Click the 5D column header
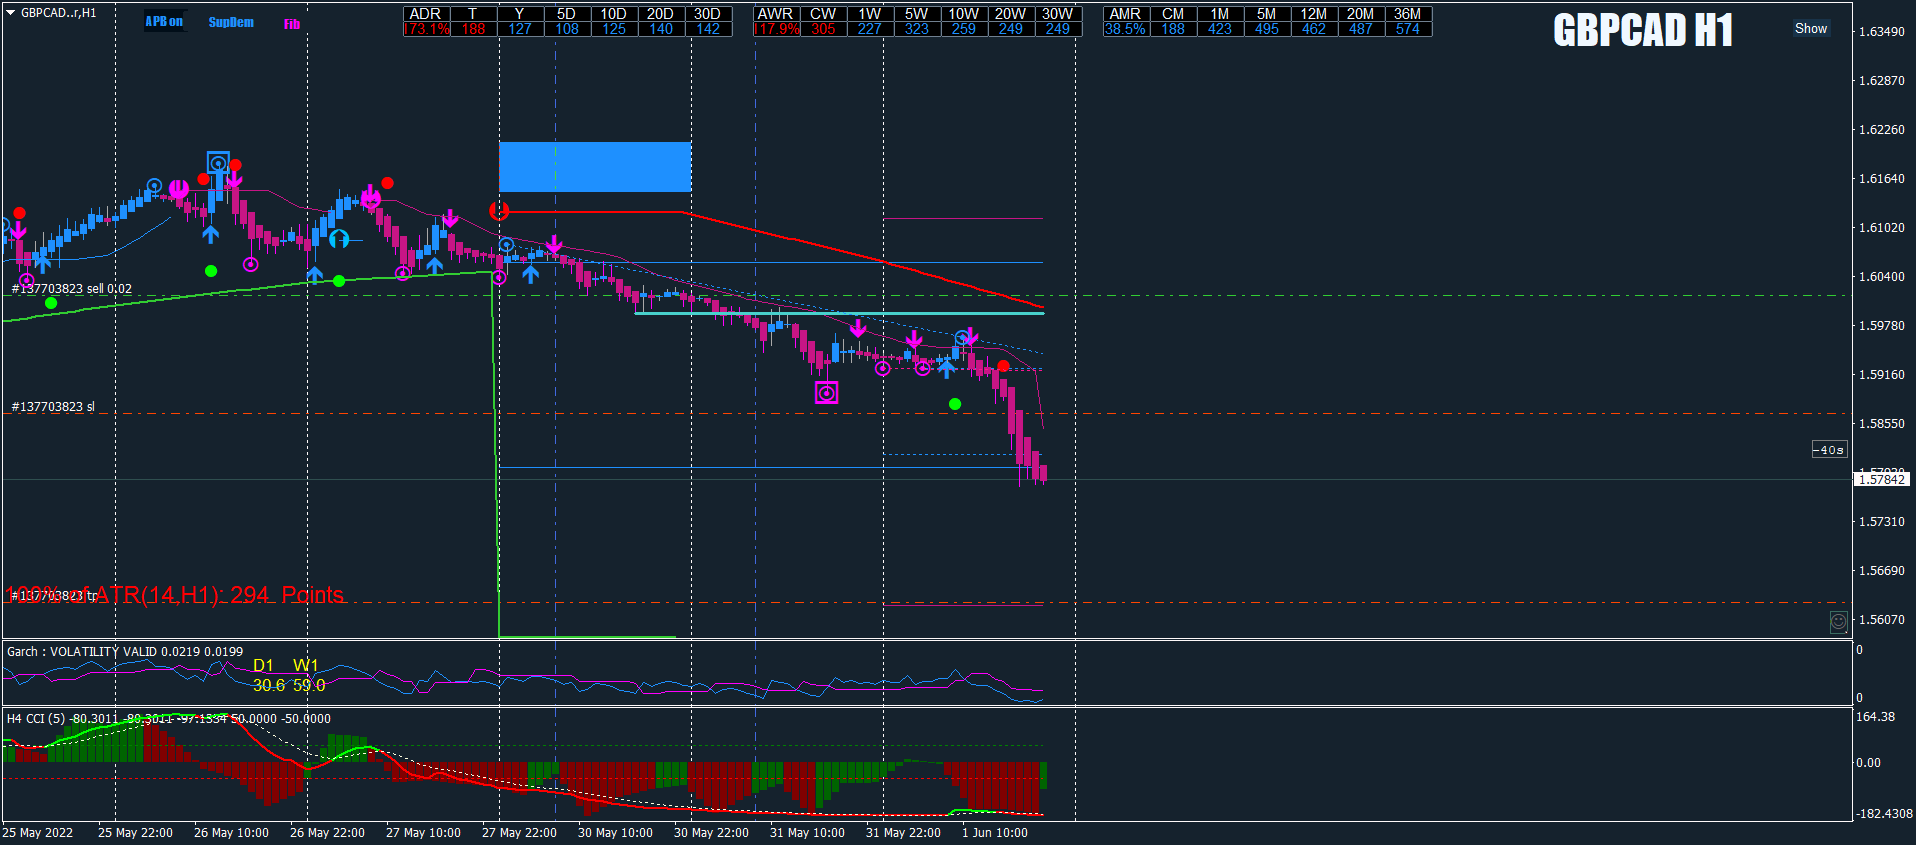The height and width of the screenshot is (845, 1916). pyautogui.click(x=566, y=14)
